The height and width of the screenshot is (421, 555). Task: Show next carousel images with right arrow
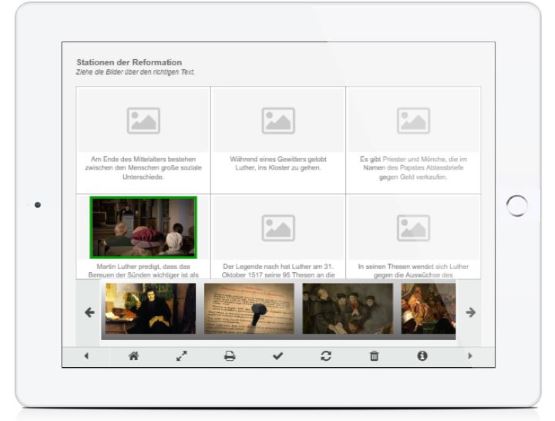(470, 312)
